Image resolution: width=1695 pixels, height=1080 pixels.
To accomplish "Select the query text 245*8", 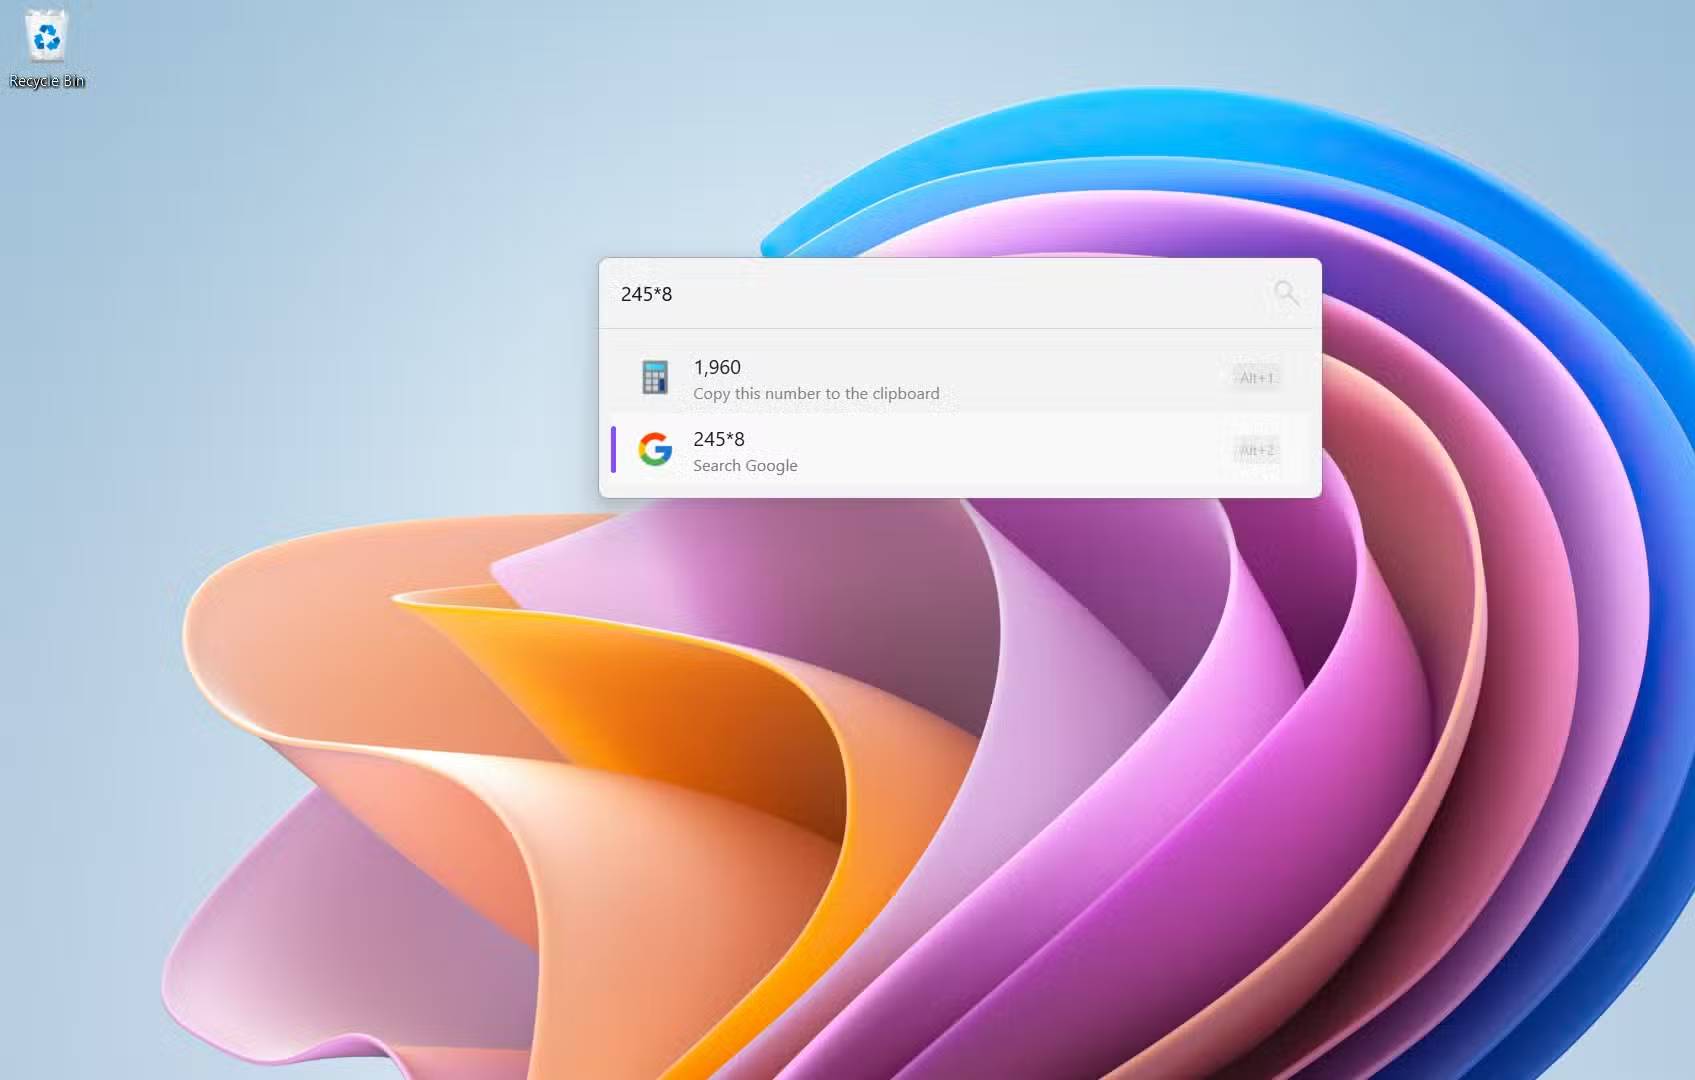I will [648, 294].
